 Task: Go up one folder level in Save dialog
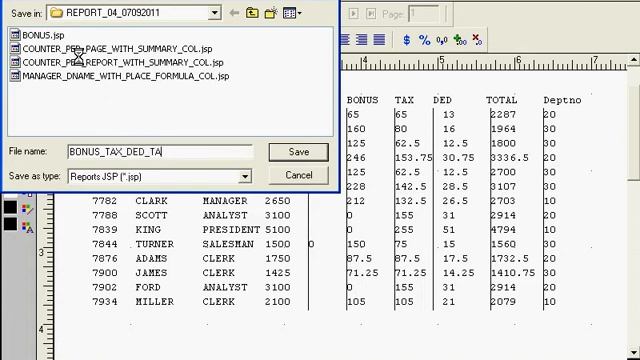click(252, 13)
